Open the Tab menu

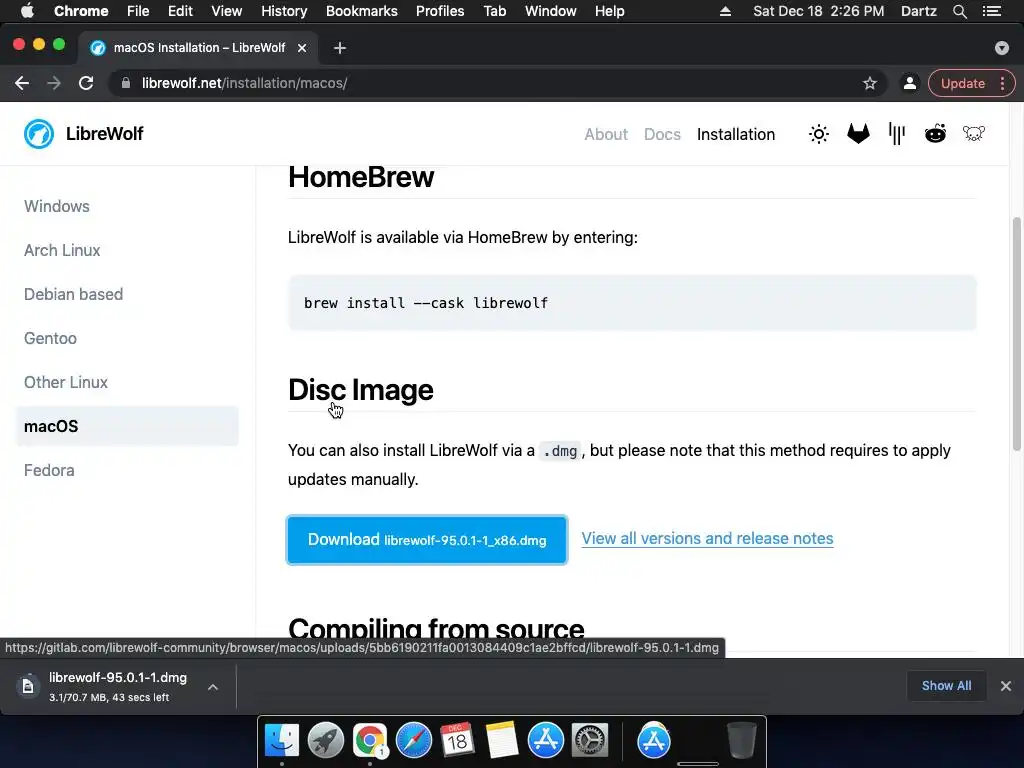point(494,11)
